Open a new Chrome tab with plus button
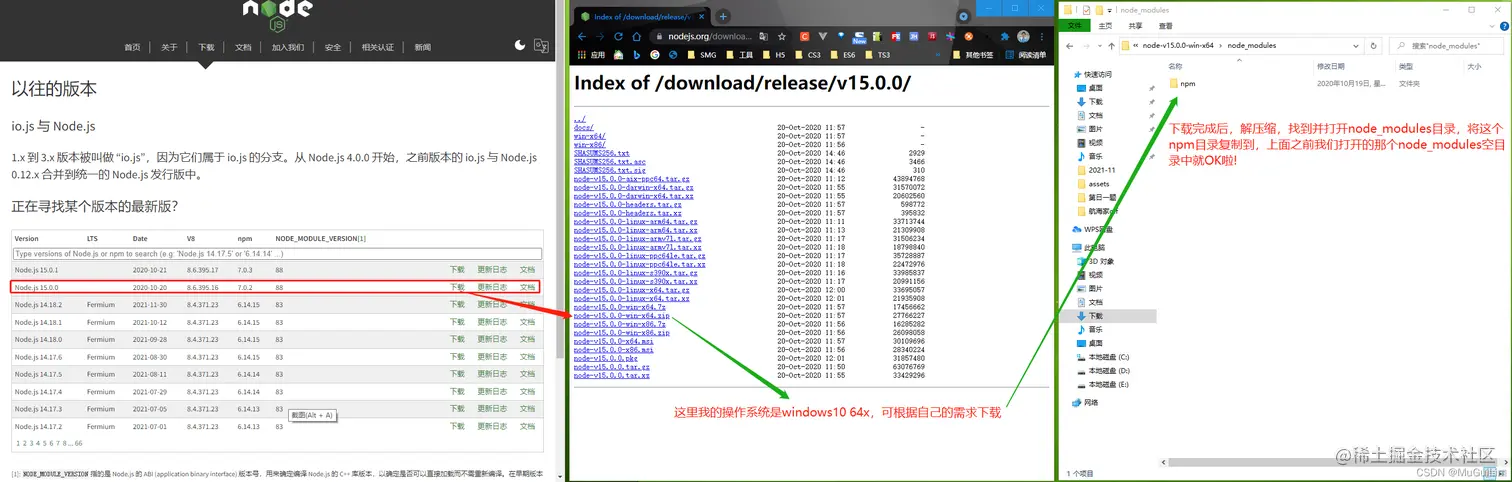The image size is (1512, 482). click(723, 17)
